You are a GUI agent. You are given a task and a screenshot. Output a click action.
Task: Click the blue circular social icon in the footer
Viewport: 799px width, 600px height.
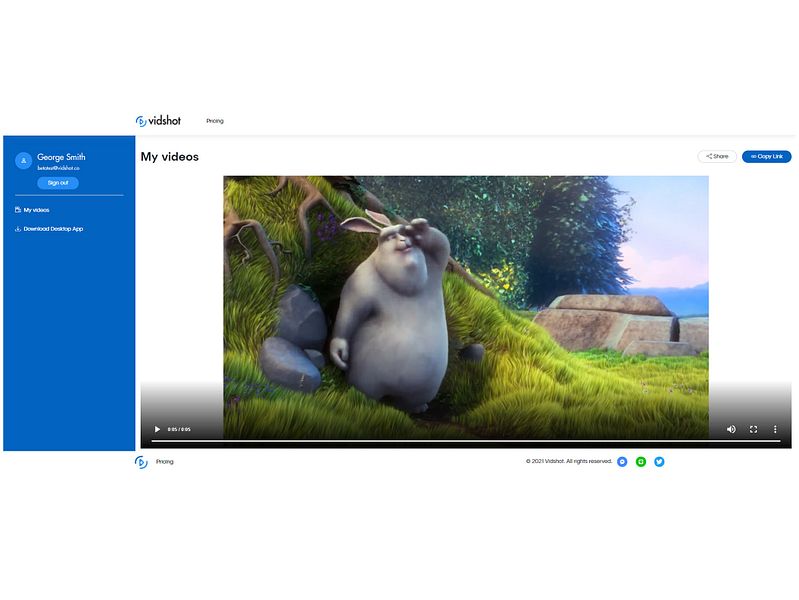click(x=622, y=462)
